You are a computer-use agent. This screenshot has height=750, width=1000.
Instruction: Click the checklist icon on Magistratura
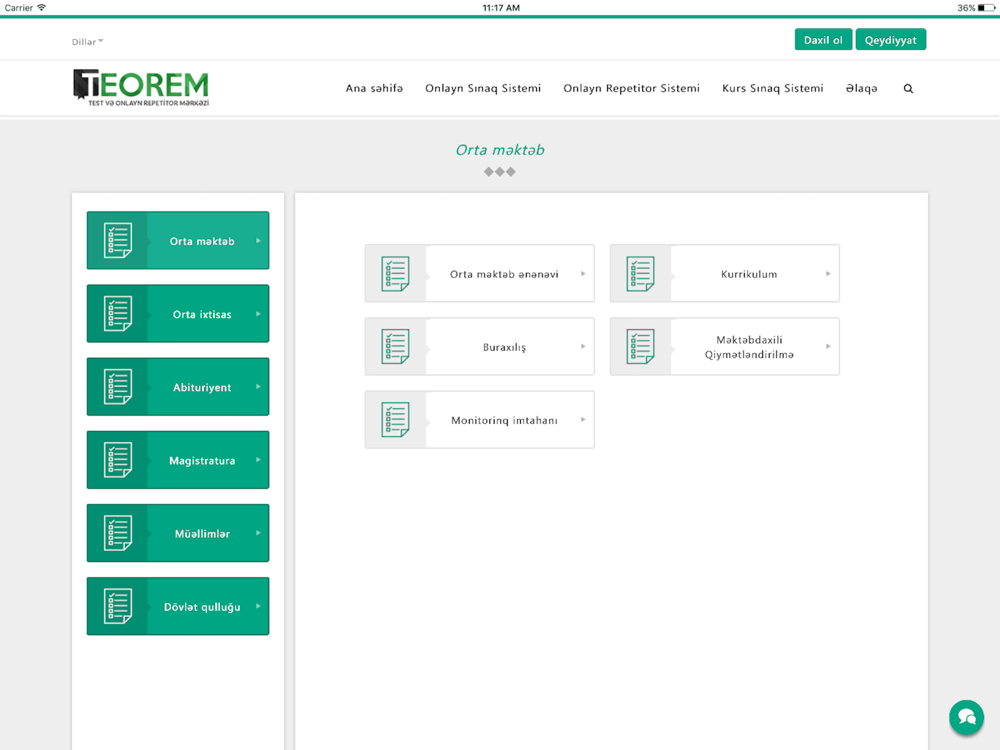(118, 460)
